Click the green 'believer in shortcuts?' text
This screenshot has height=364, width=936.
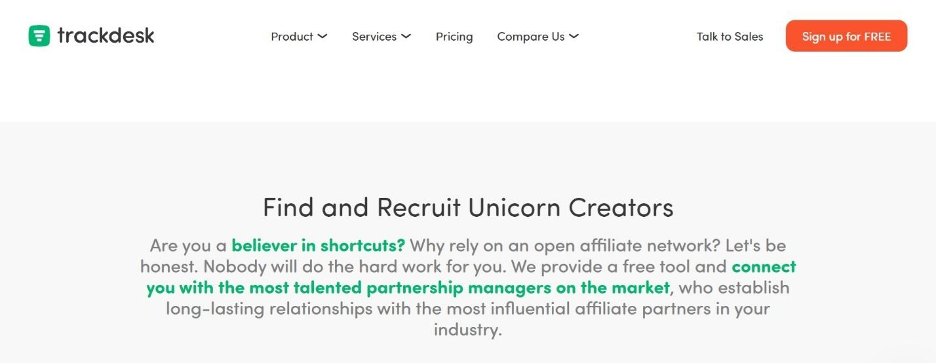point(319,245)
